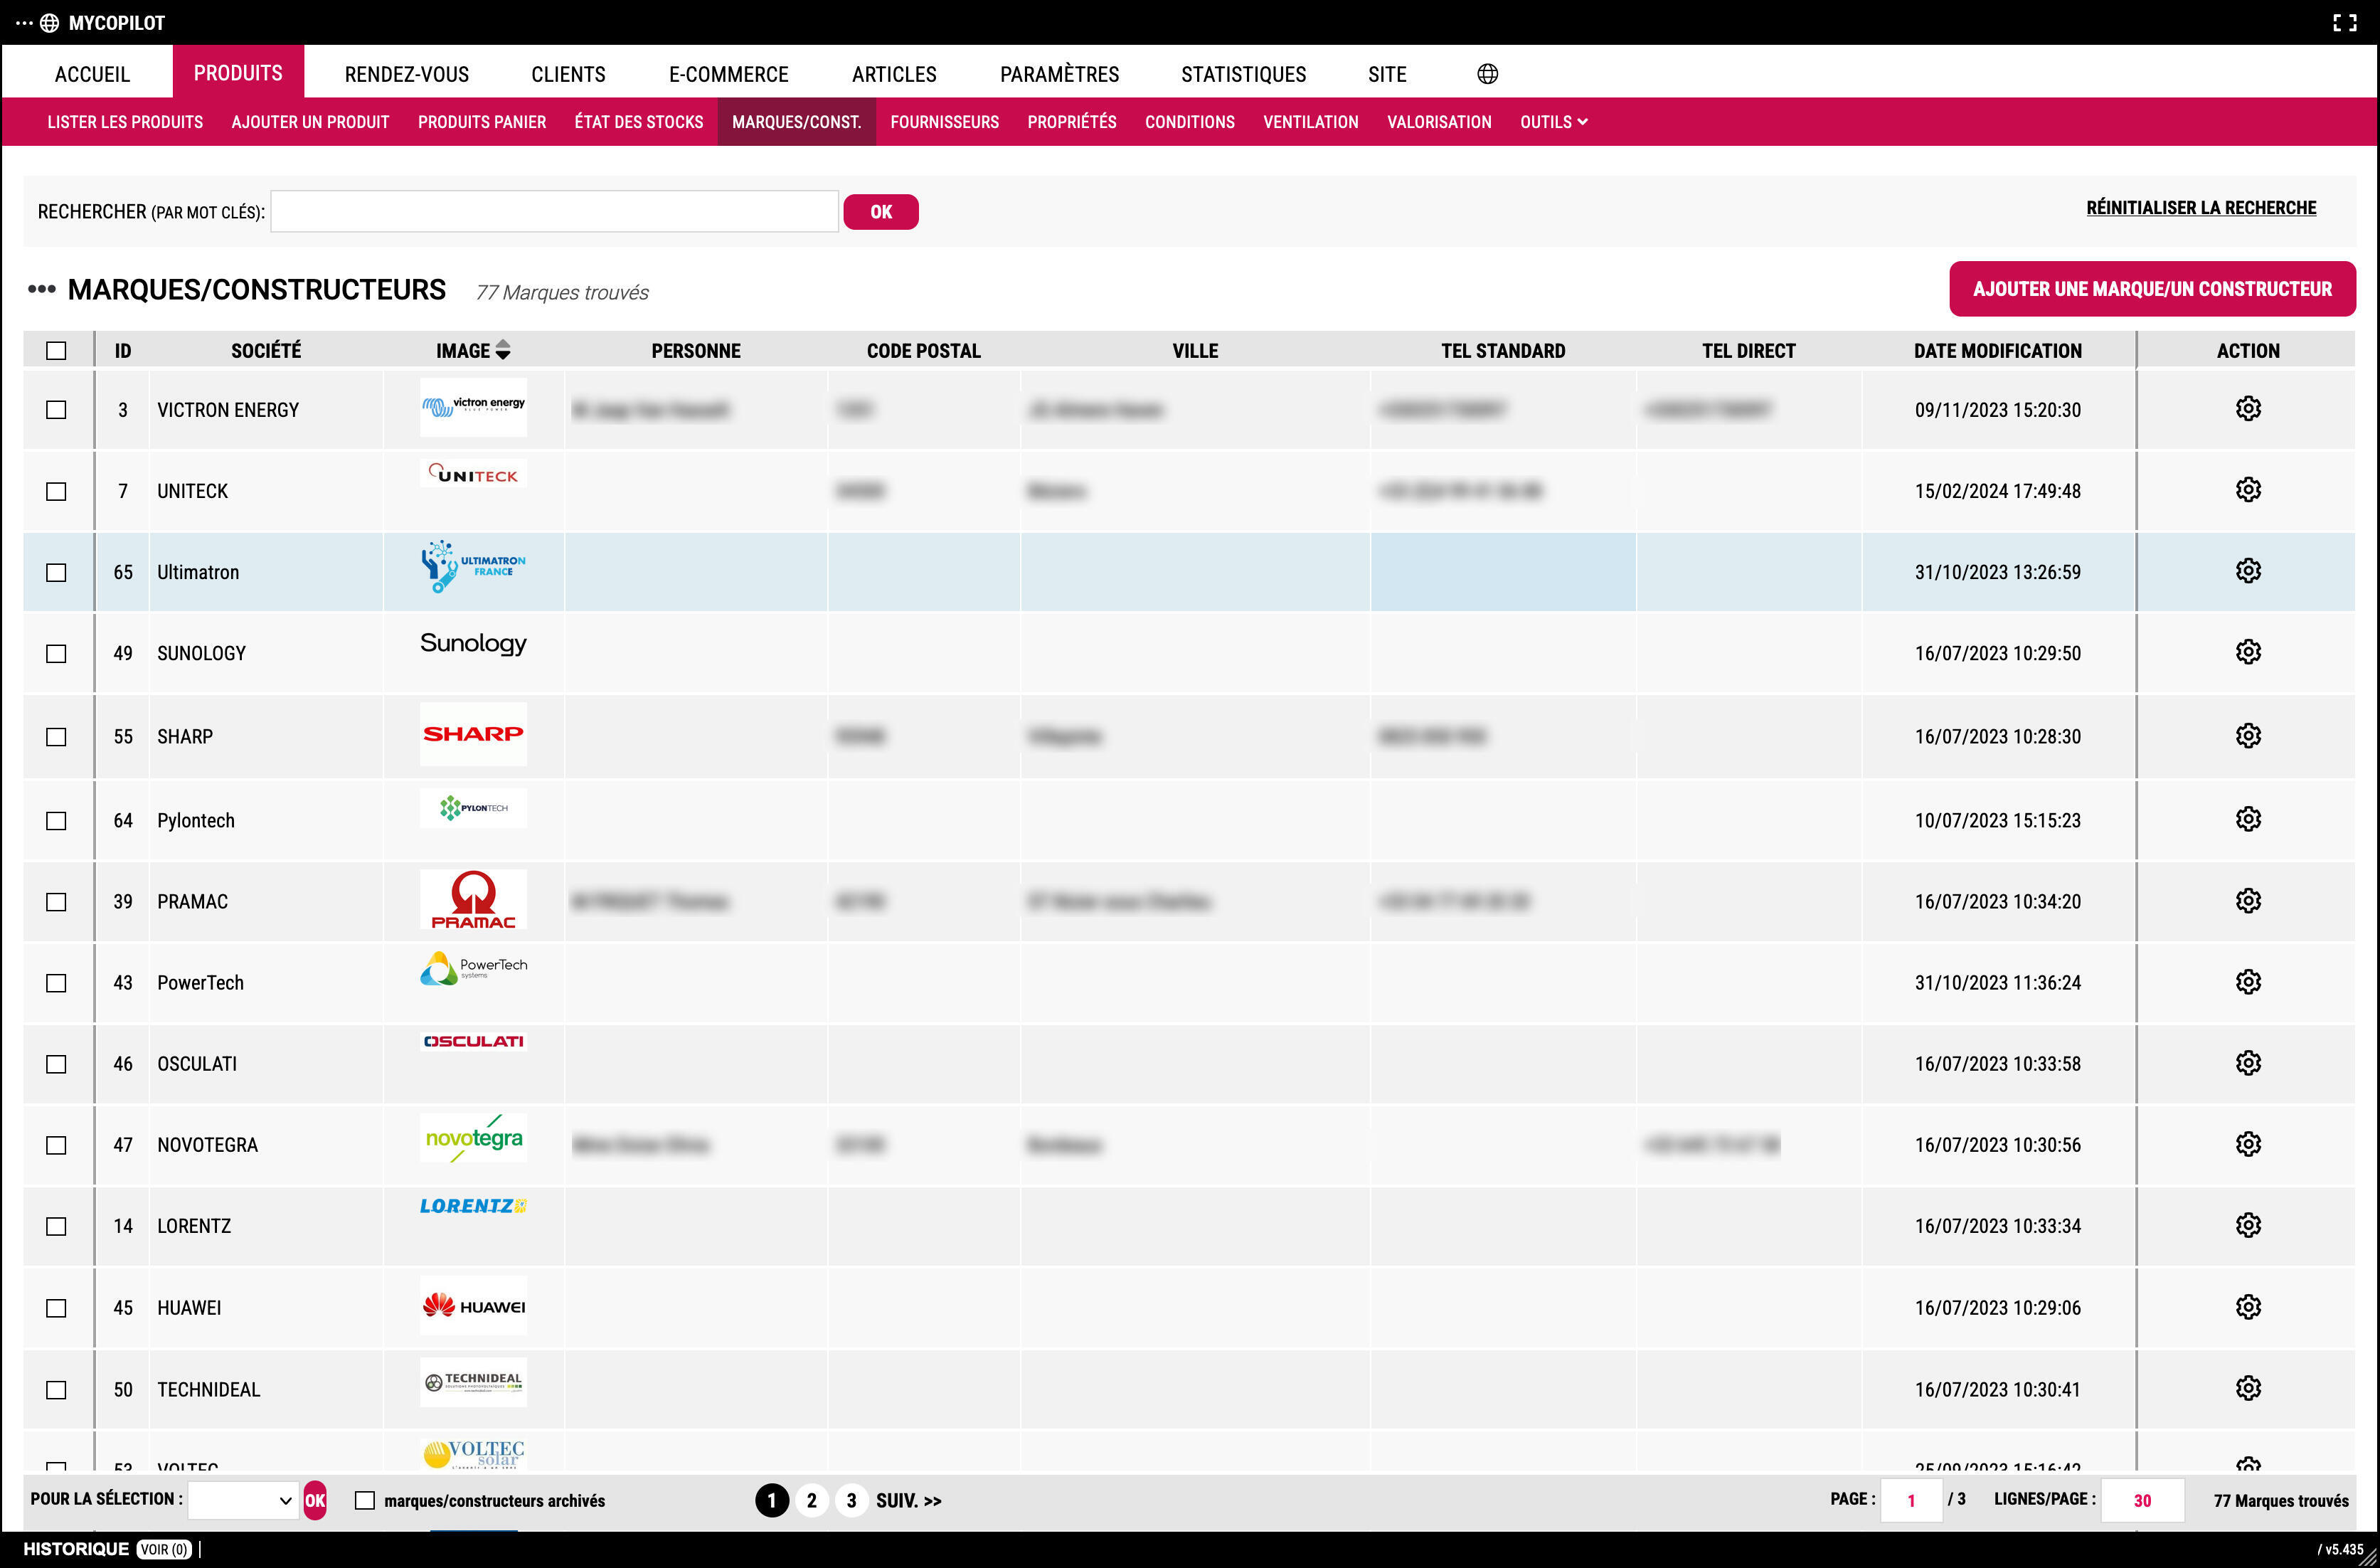
Task: Check the VICTRON ENERGY row checkbox
Action: coord(56,410)
